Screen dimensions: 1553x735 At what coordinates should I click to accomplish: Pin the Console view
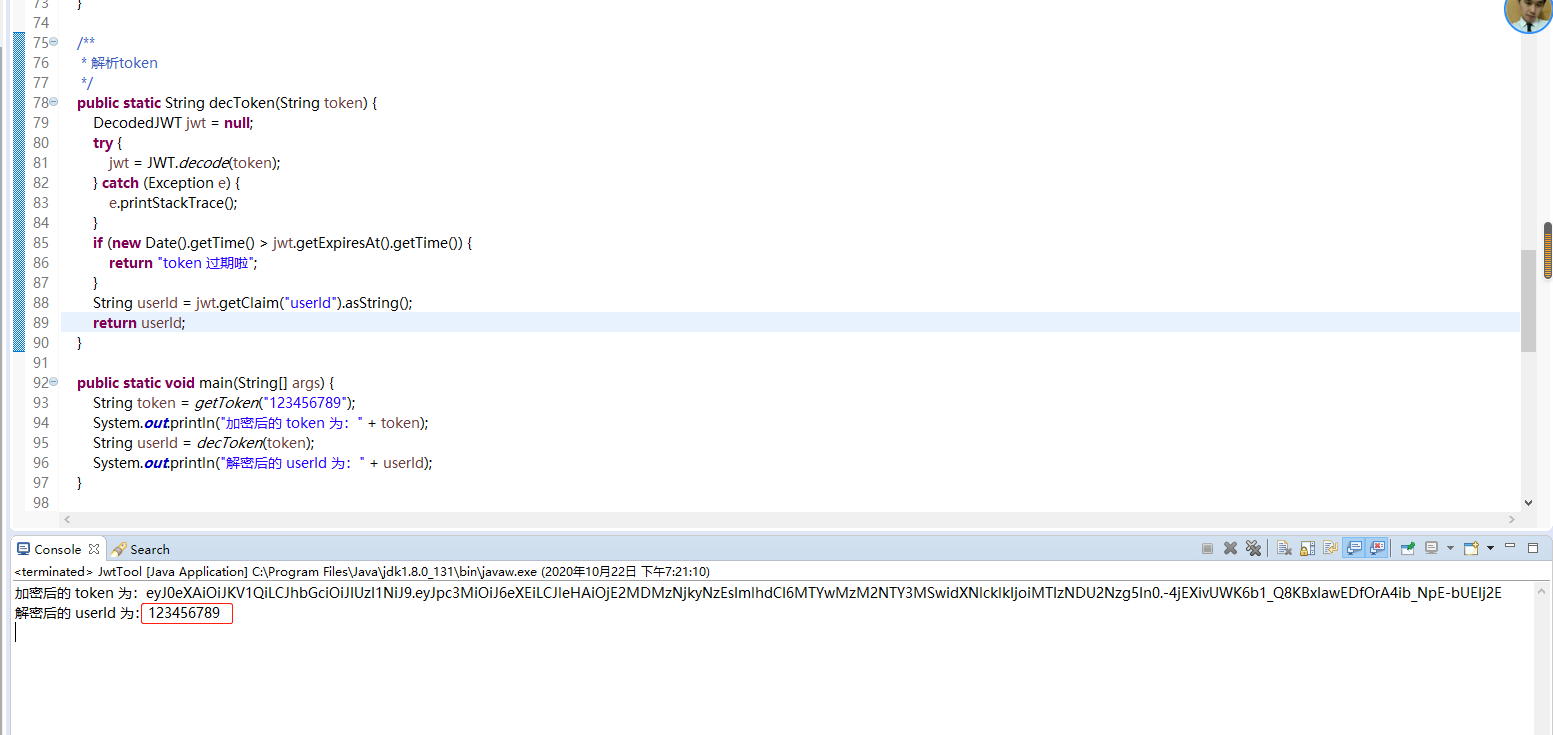coord(1408,548)
